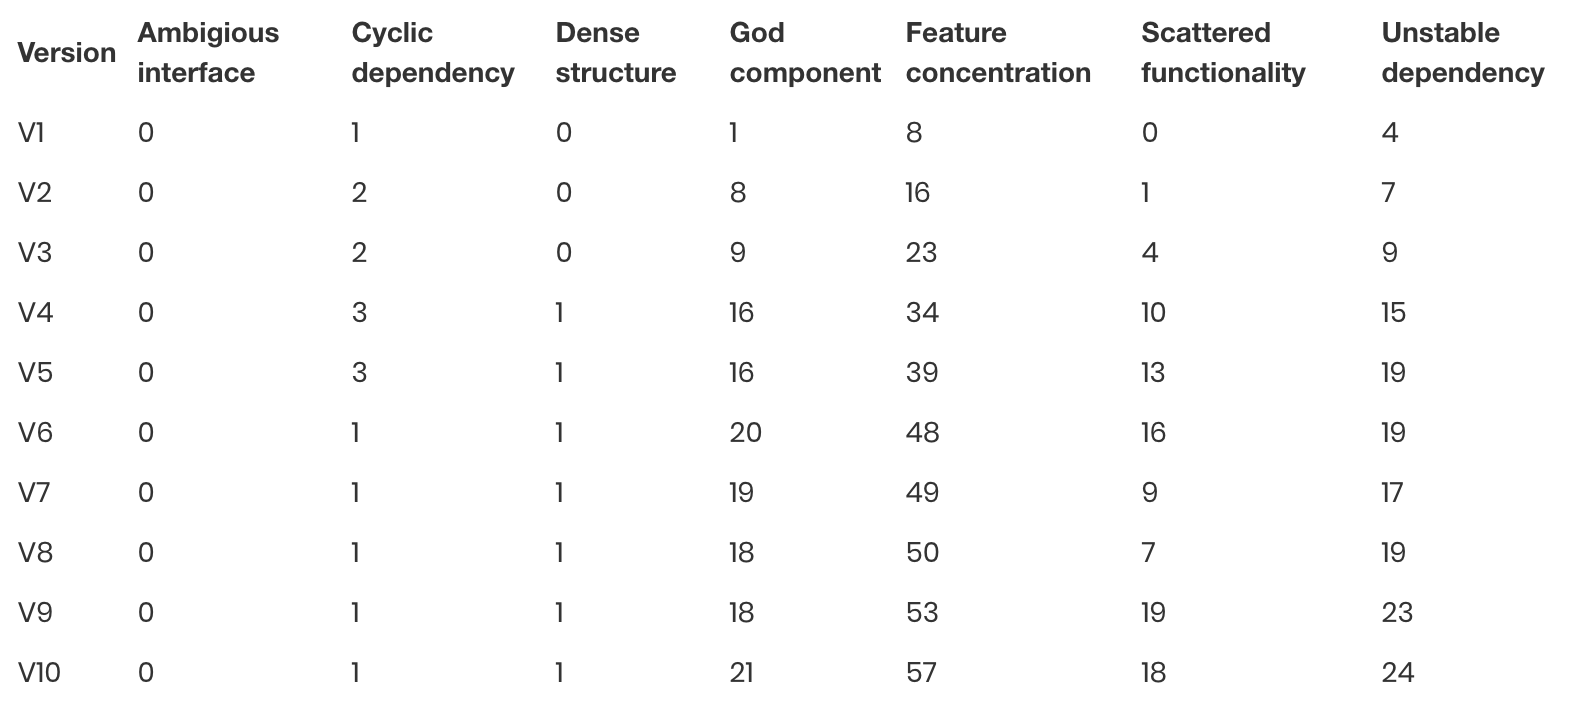Click Feature concentration value 34 in V4
1578x702 pixels.
coord(921,313)
